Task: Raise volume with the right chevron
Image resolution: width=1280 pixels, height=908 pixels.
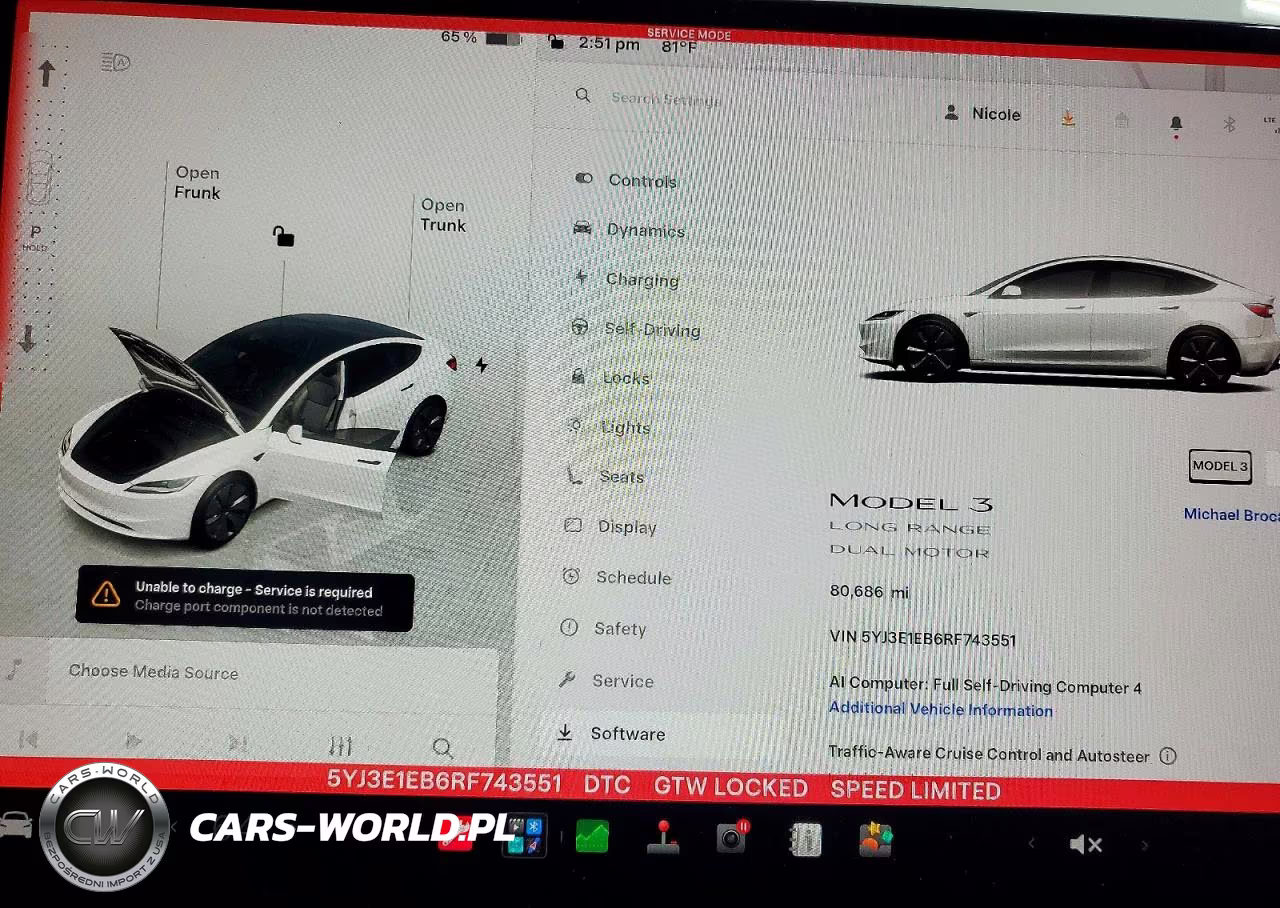Action: pyautogui.click(x=1145, y=846)
